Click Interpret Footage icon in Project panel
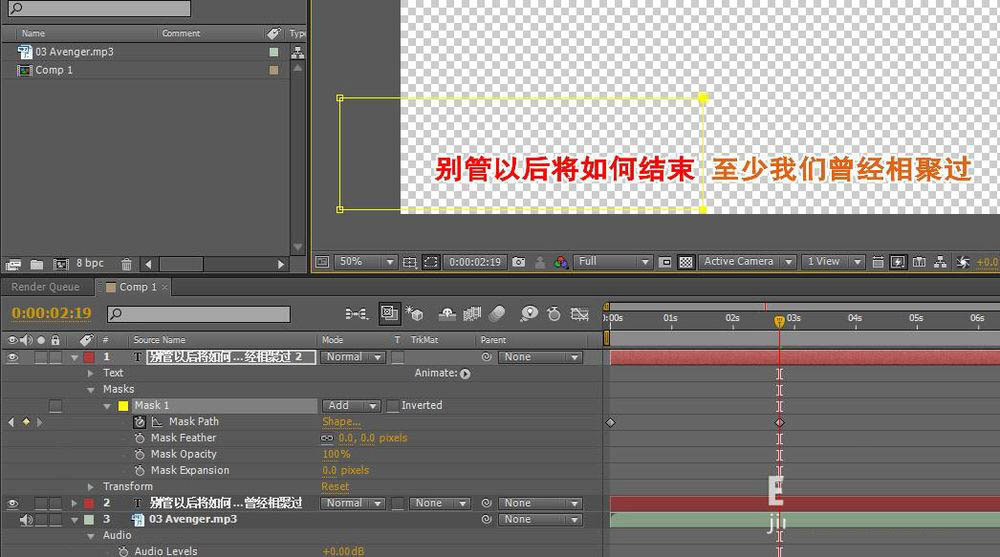 click(x=13, y=264)
